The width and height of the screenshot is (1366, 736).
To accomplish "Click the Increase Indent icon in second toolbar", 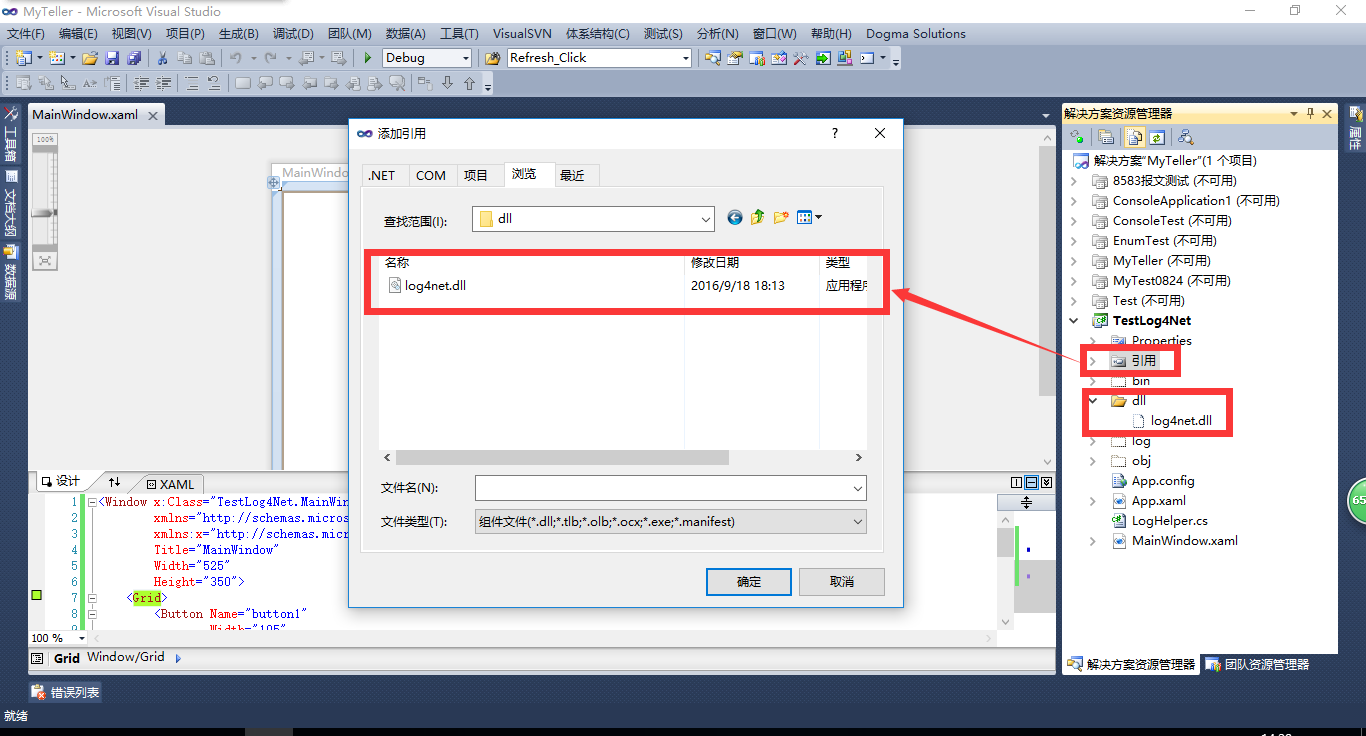I will point(163,83).
